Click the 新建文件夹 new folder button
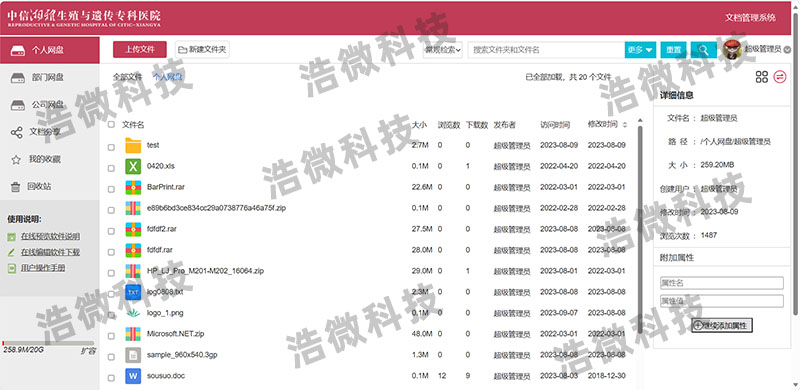Screen dimensions: 800x390 pos(202,50)
